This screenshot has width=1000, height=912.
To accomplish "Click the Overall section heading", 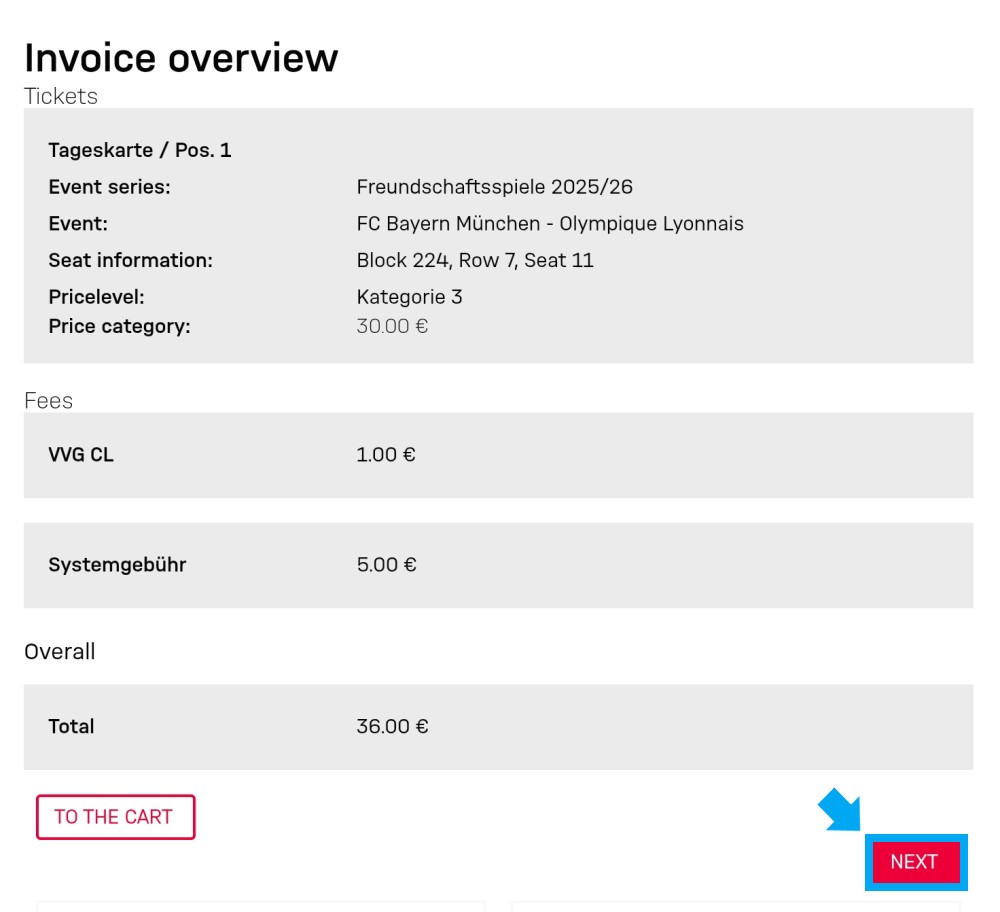I will [60, 652].
